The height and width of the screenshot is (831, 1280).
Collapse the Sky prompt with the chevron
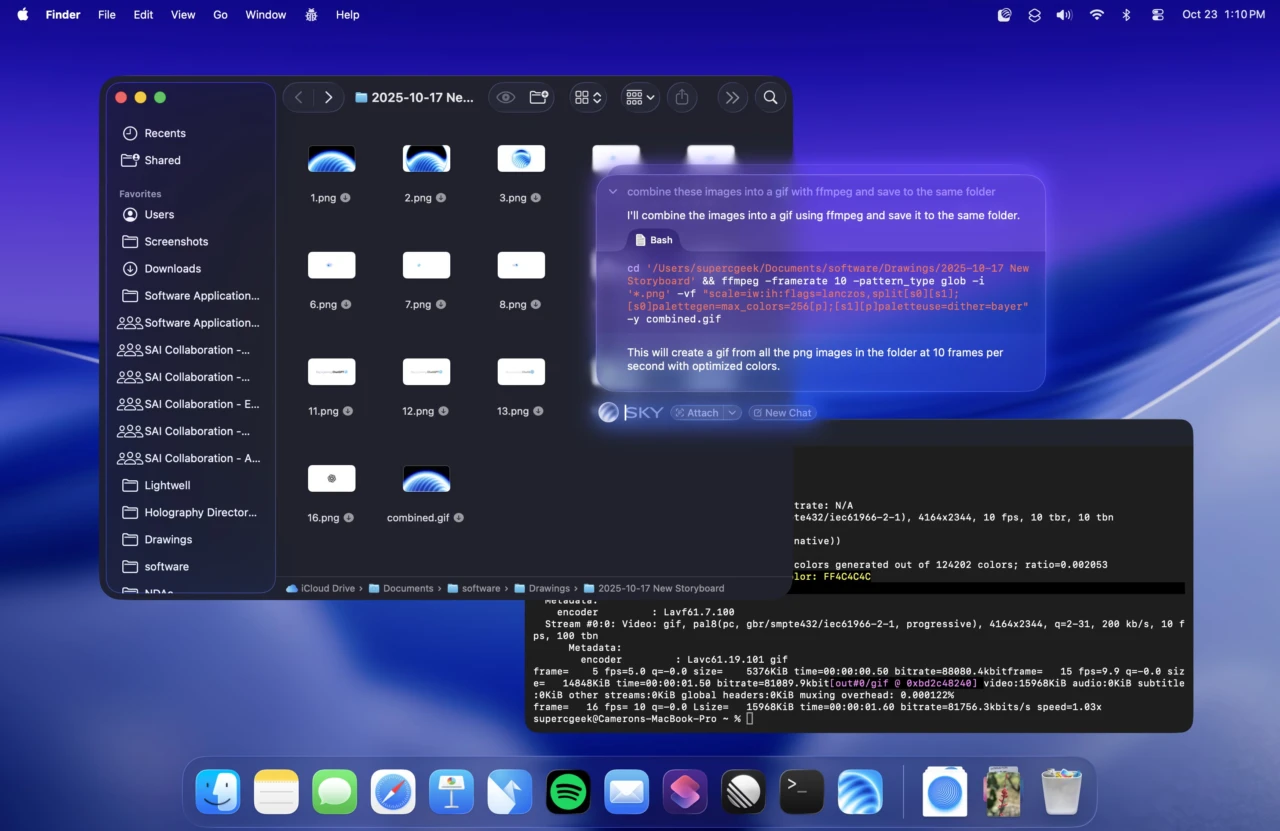point(613,191)
